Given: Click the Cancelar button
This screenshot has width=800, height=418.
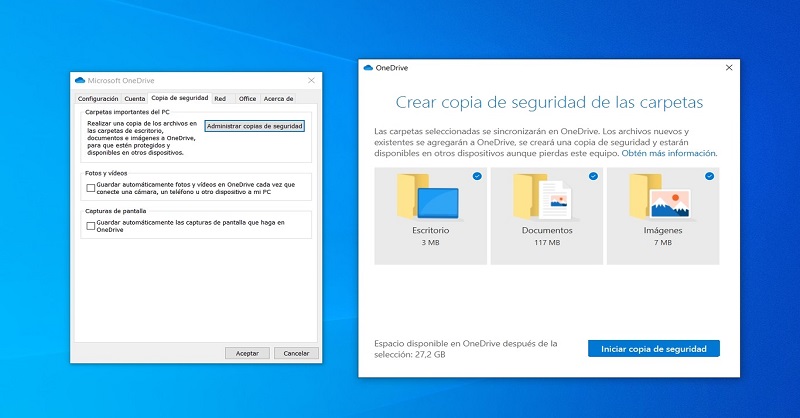Looking at the screenshot, I should 296,353.
